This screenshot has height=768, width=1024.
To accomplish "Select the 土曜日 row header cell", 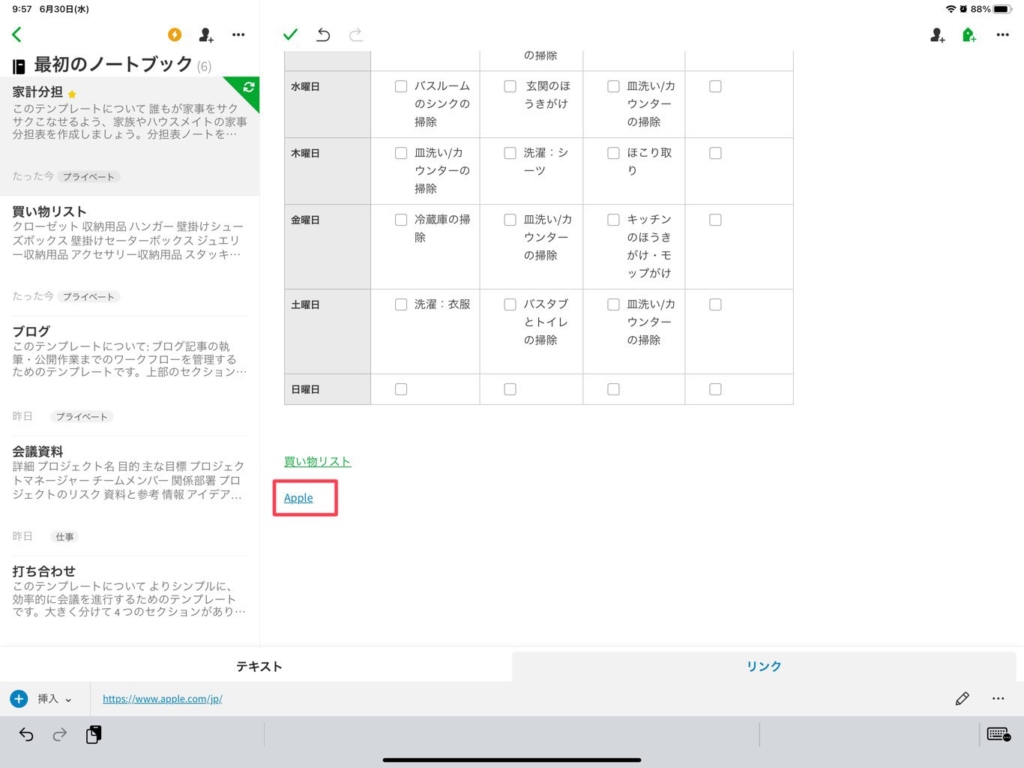I will click(x=327, y=331).
